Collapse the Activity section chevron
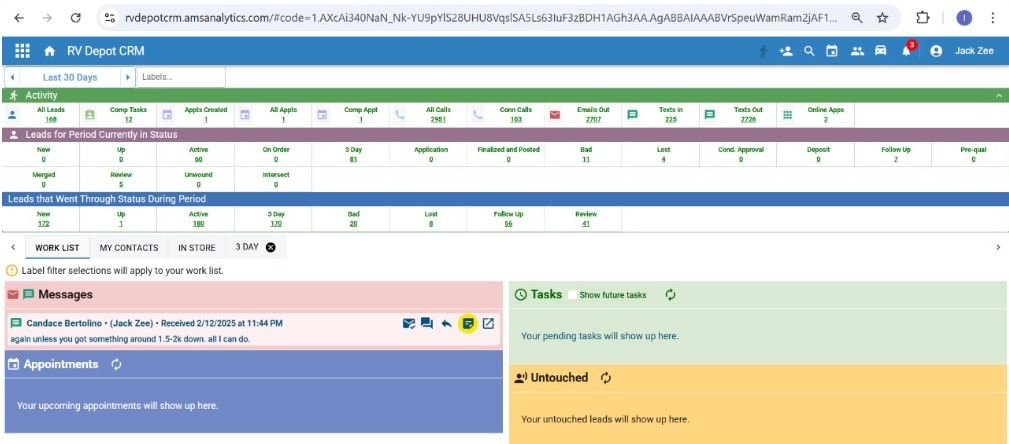The width and height of the screenshot is (1009, 444). pyautogui.click(x=998, y=95)
